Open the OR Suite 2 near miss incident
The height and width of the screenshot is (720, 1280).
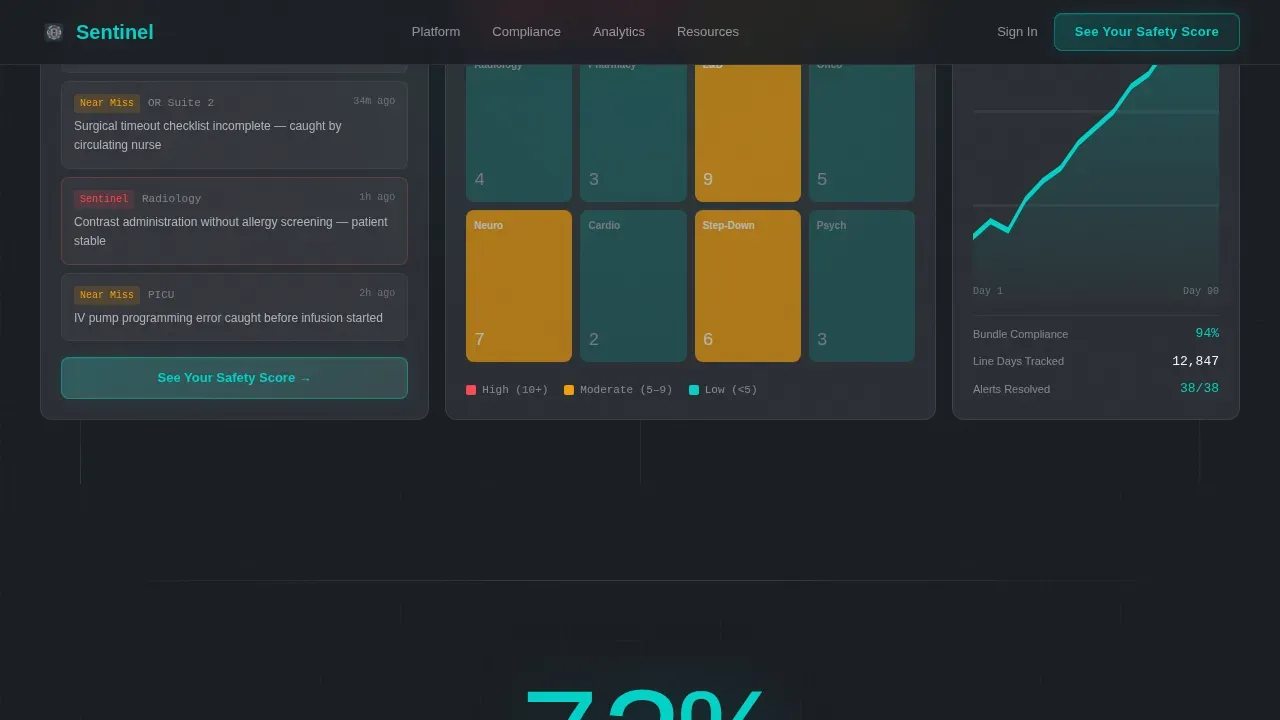tap(234, 125)
